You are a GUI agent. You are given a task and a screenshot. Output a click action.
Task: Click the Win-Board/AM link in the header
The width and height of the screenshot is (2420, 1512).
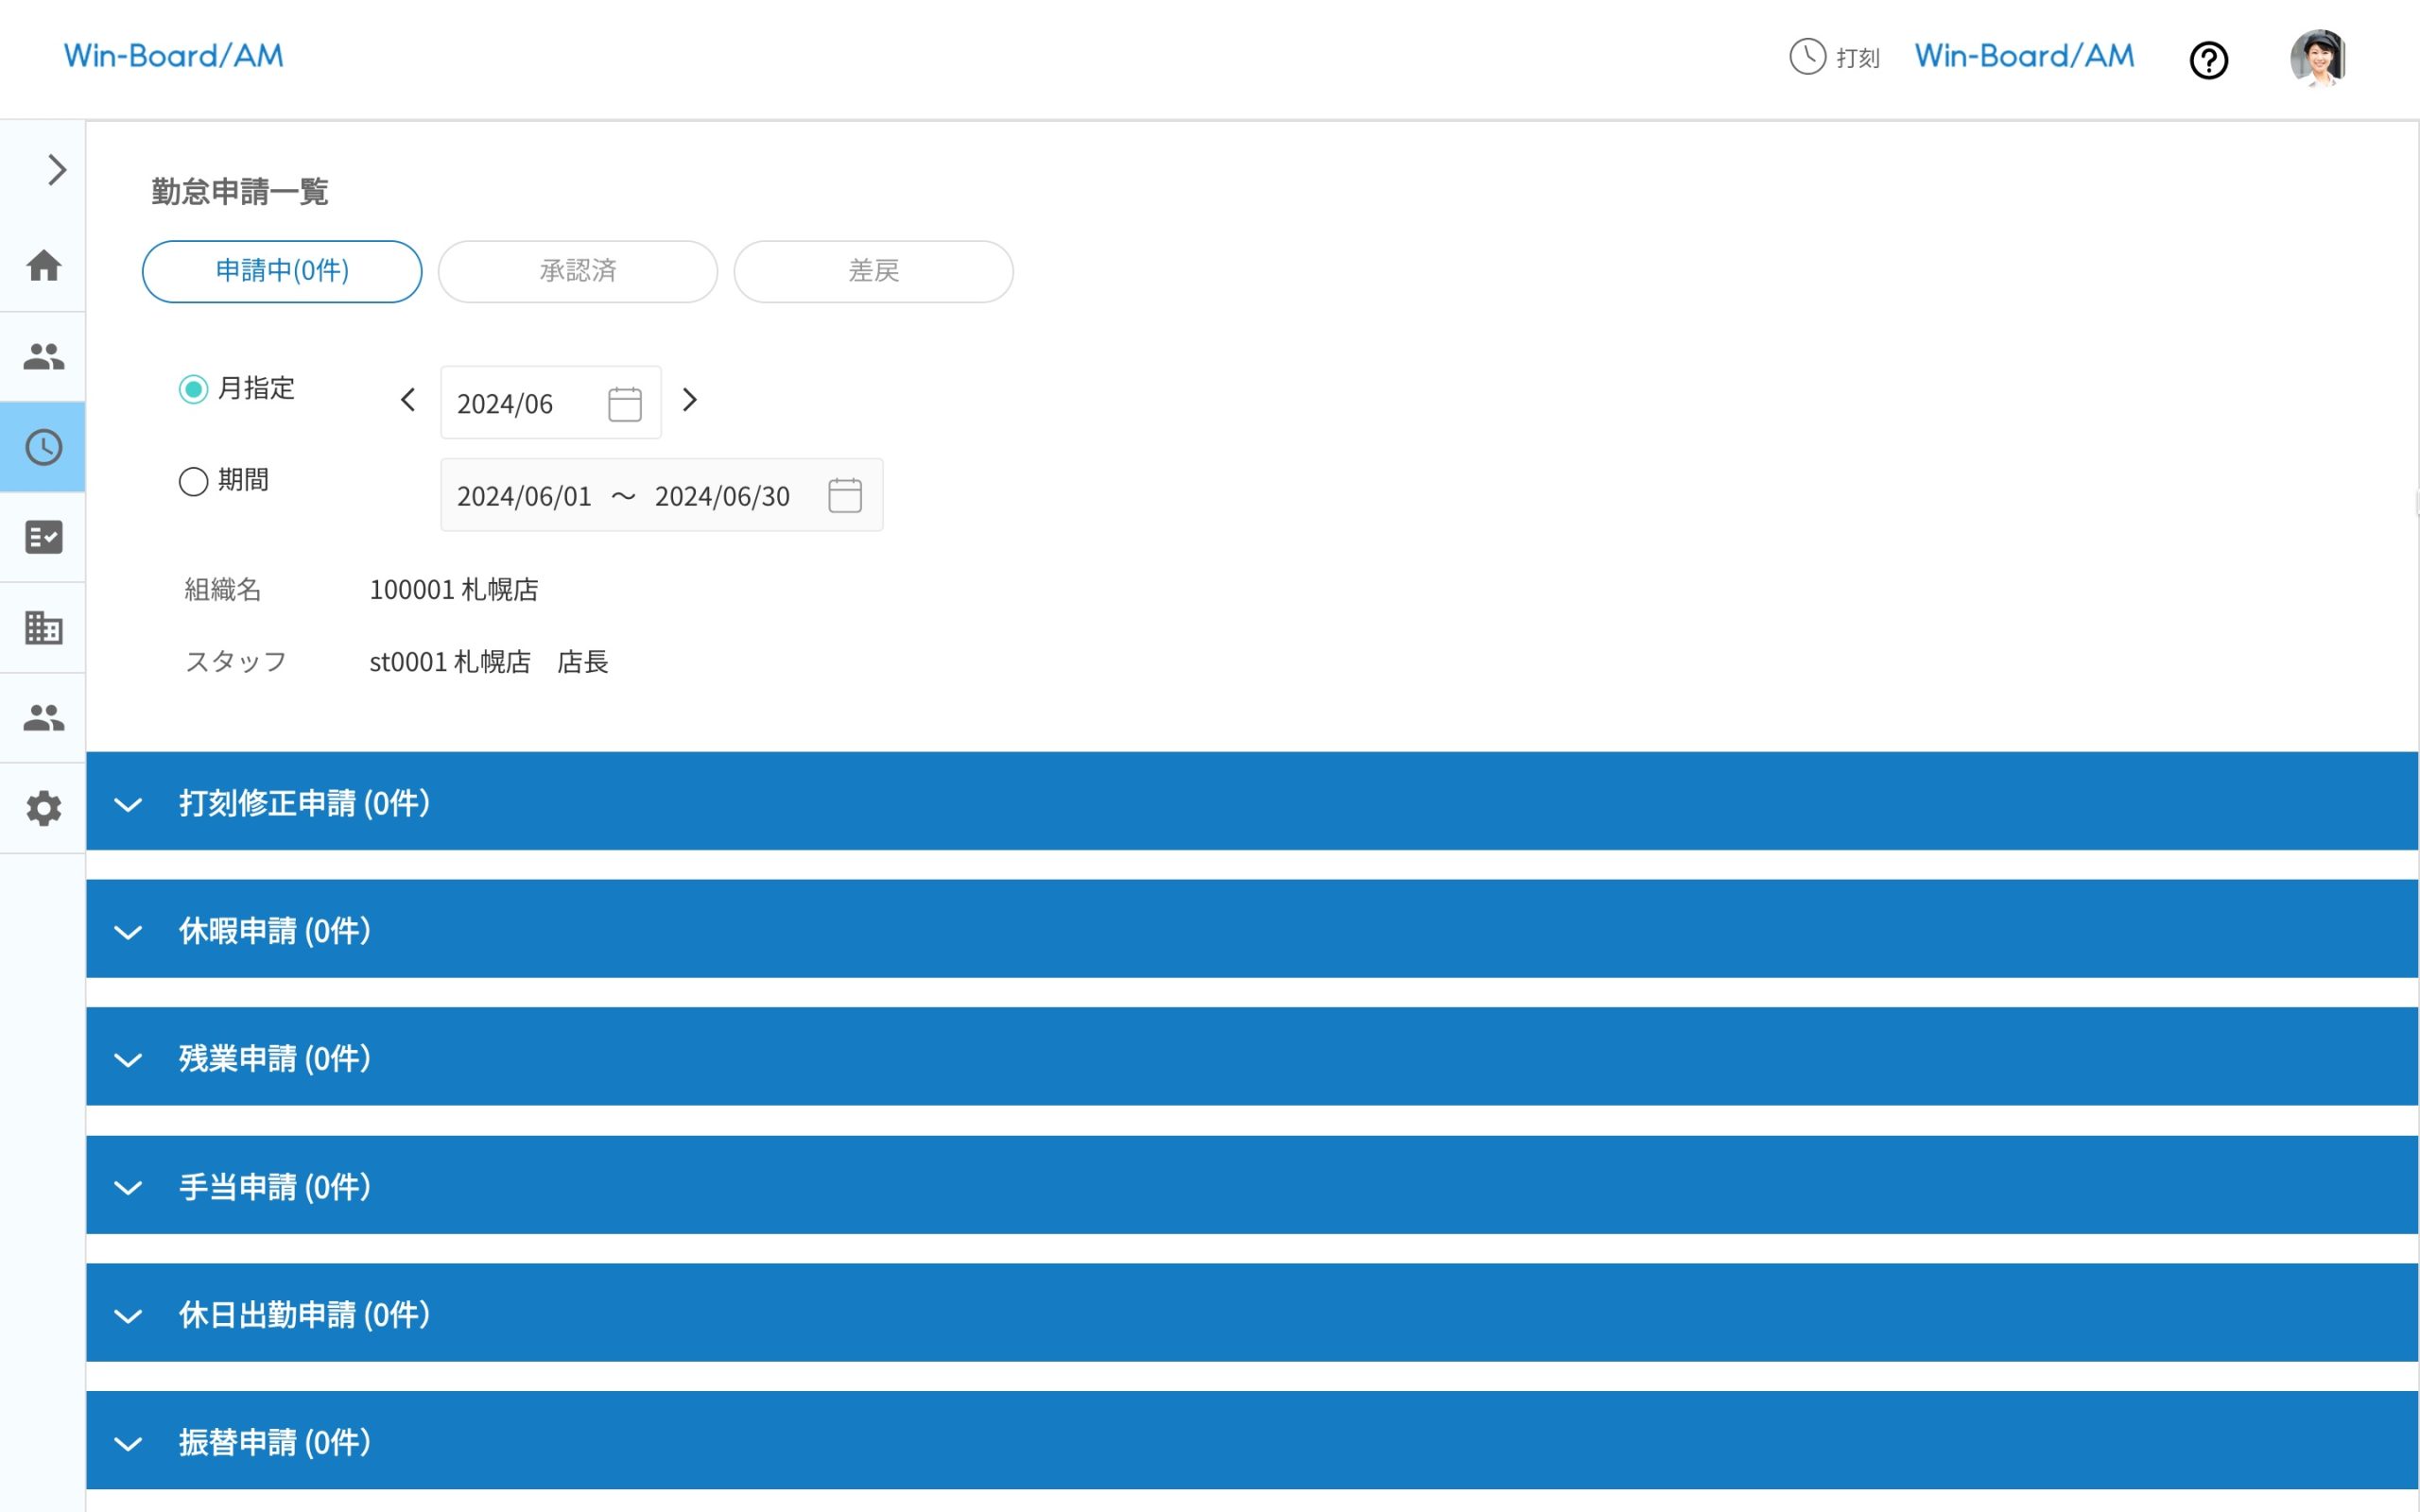(2022, 56)
